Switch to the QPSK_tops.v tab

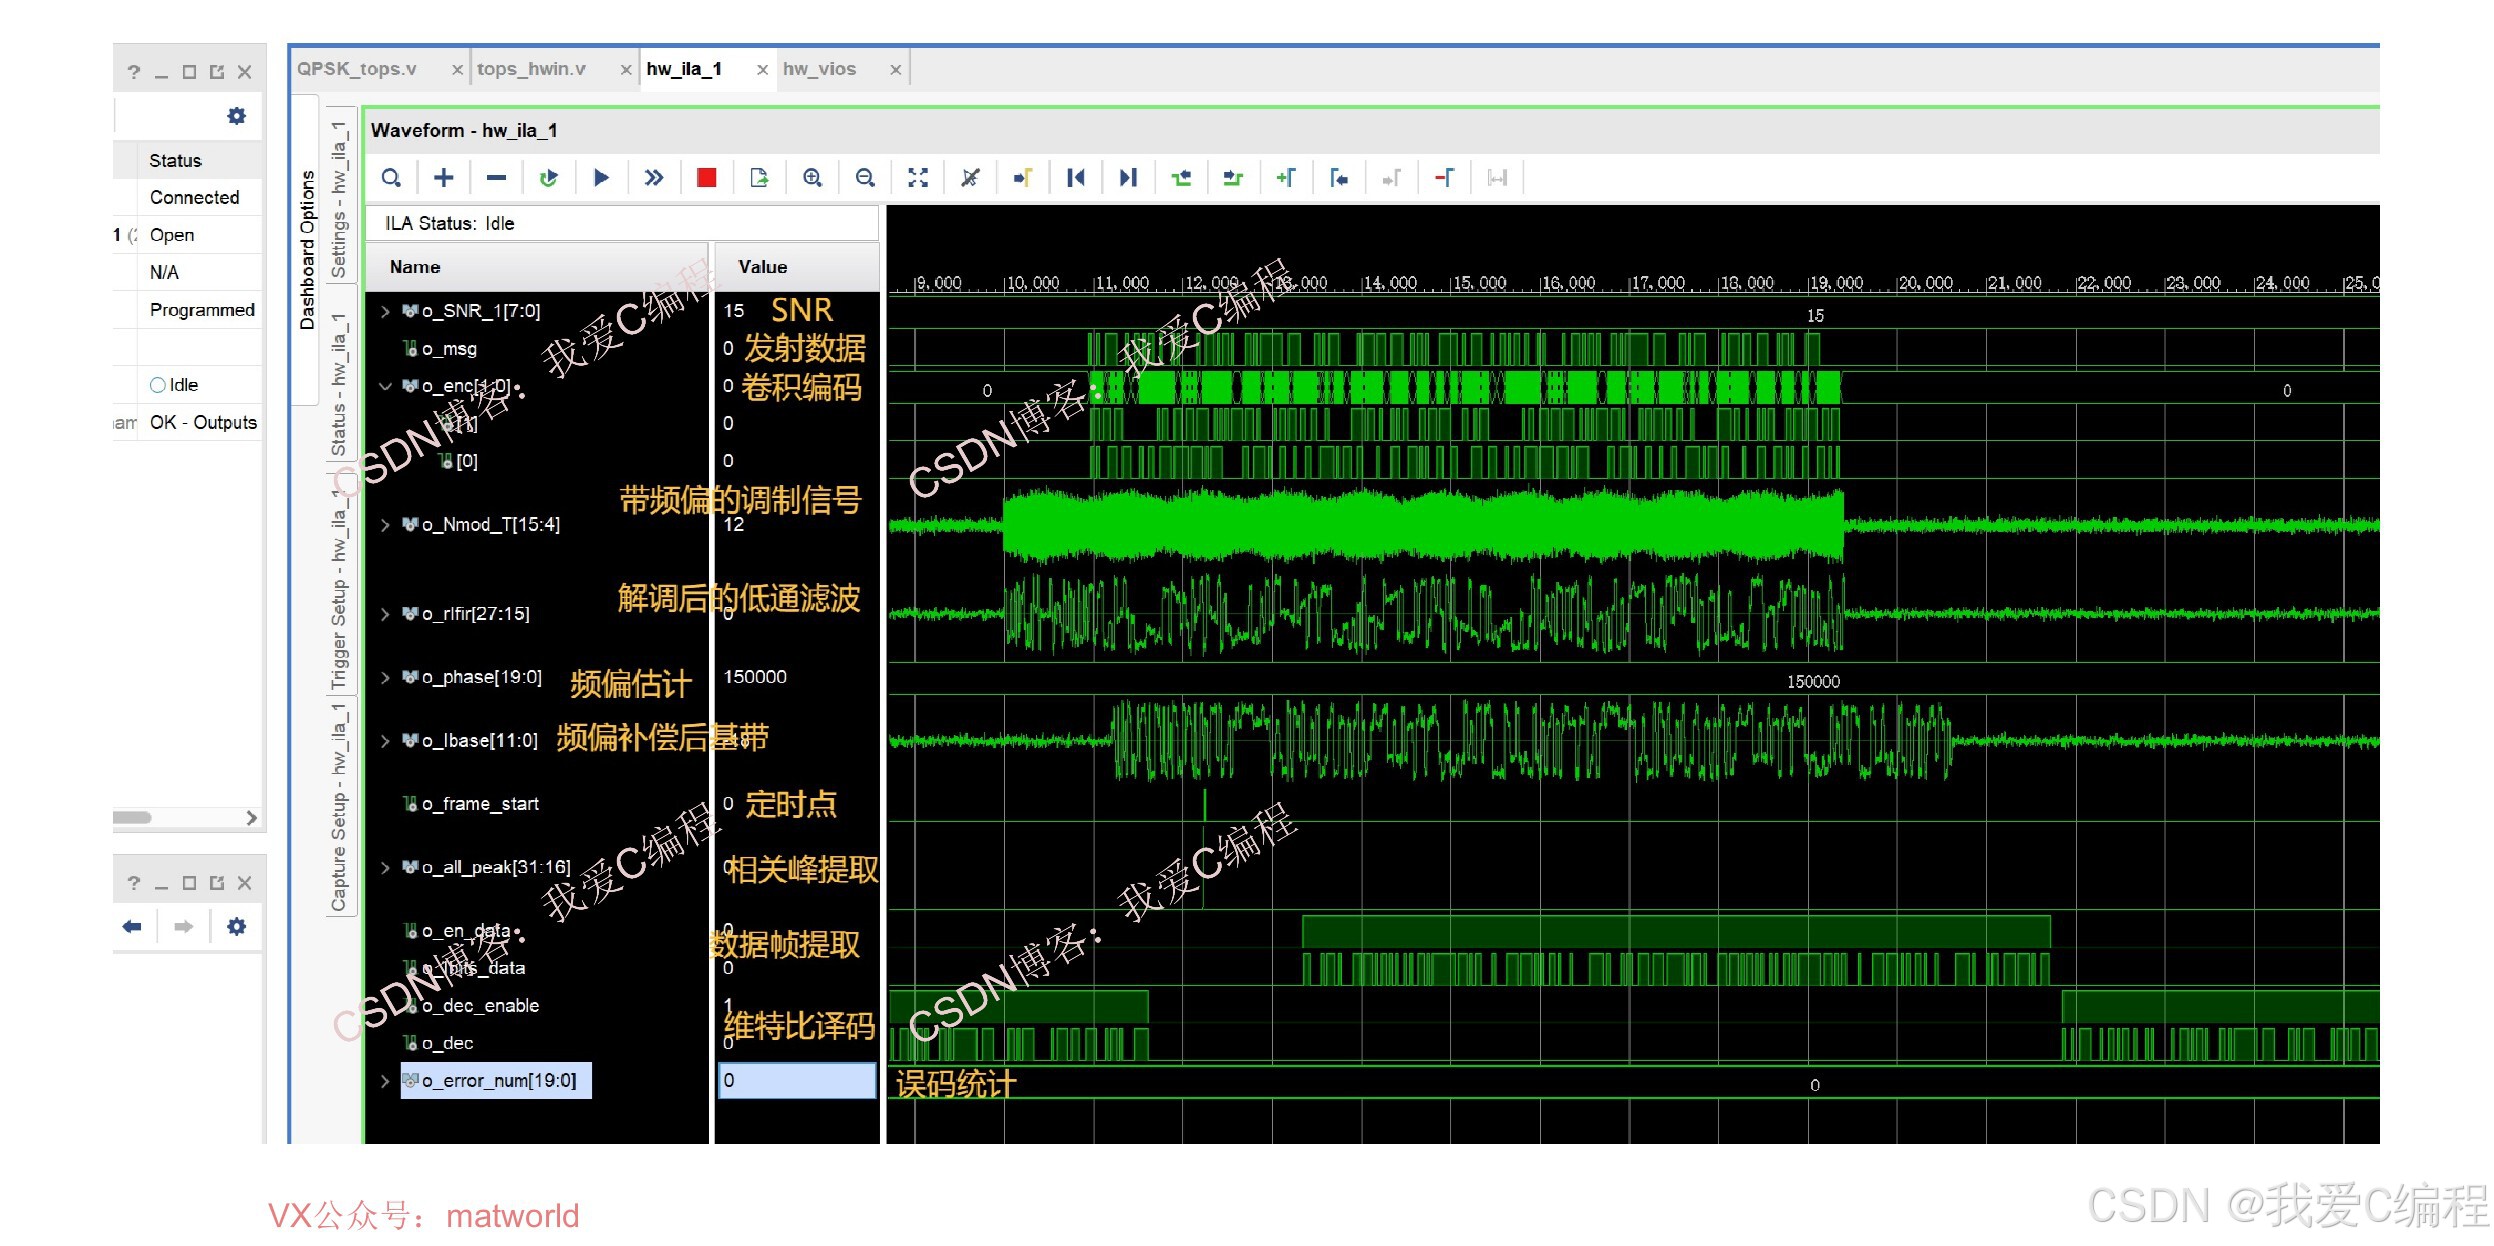(357, 69)
